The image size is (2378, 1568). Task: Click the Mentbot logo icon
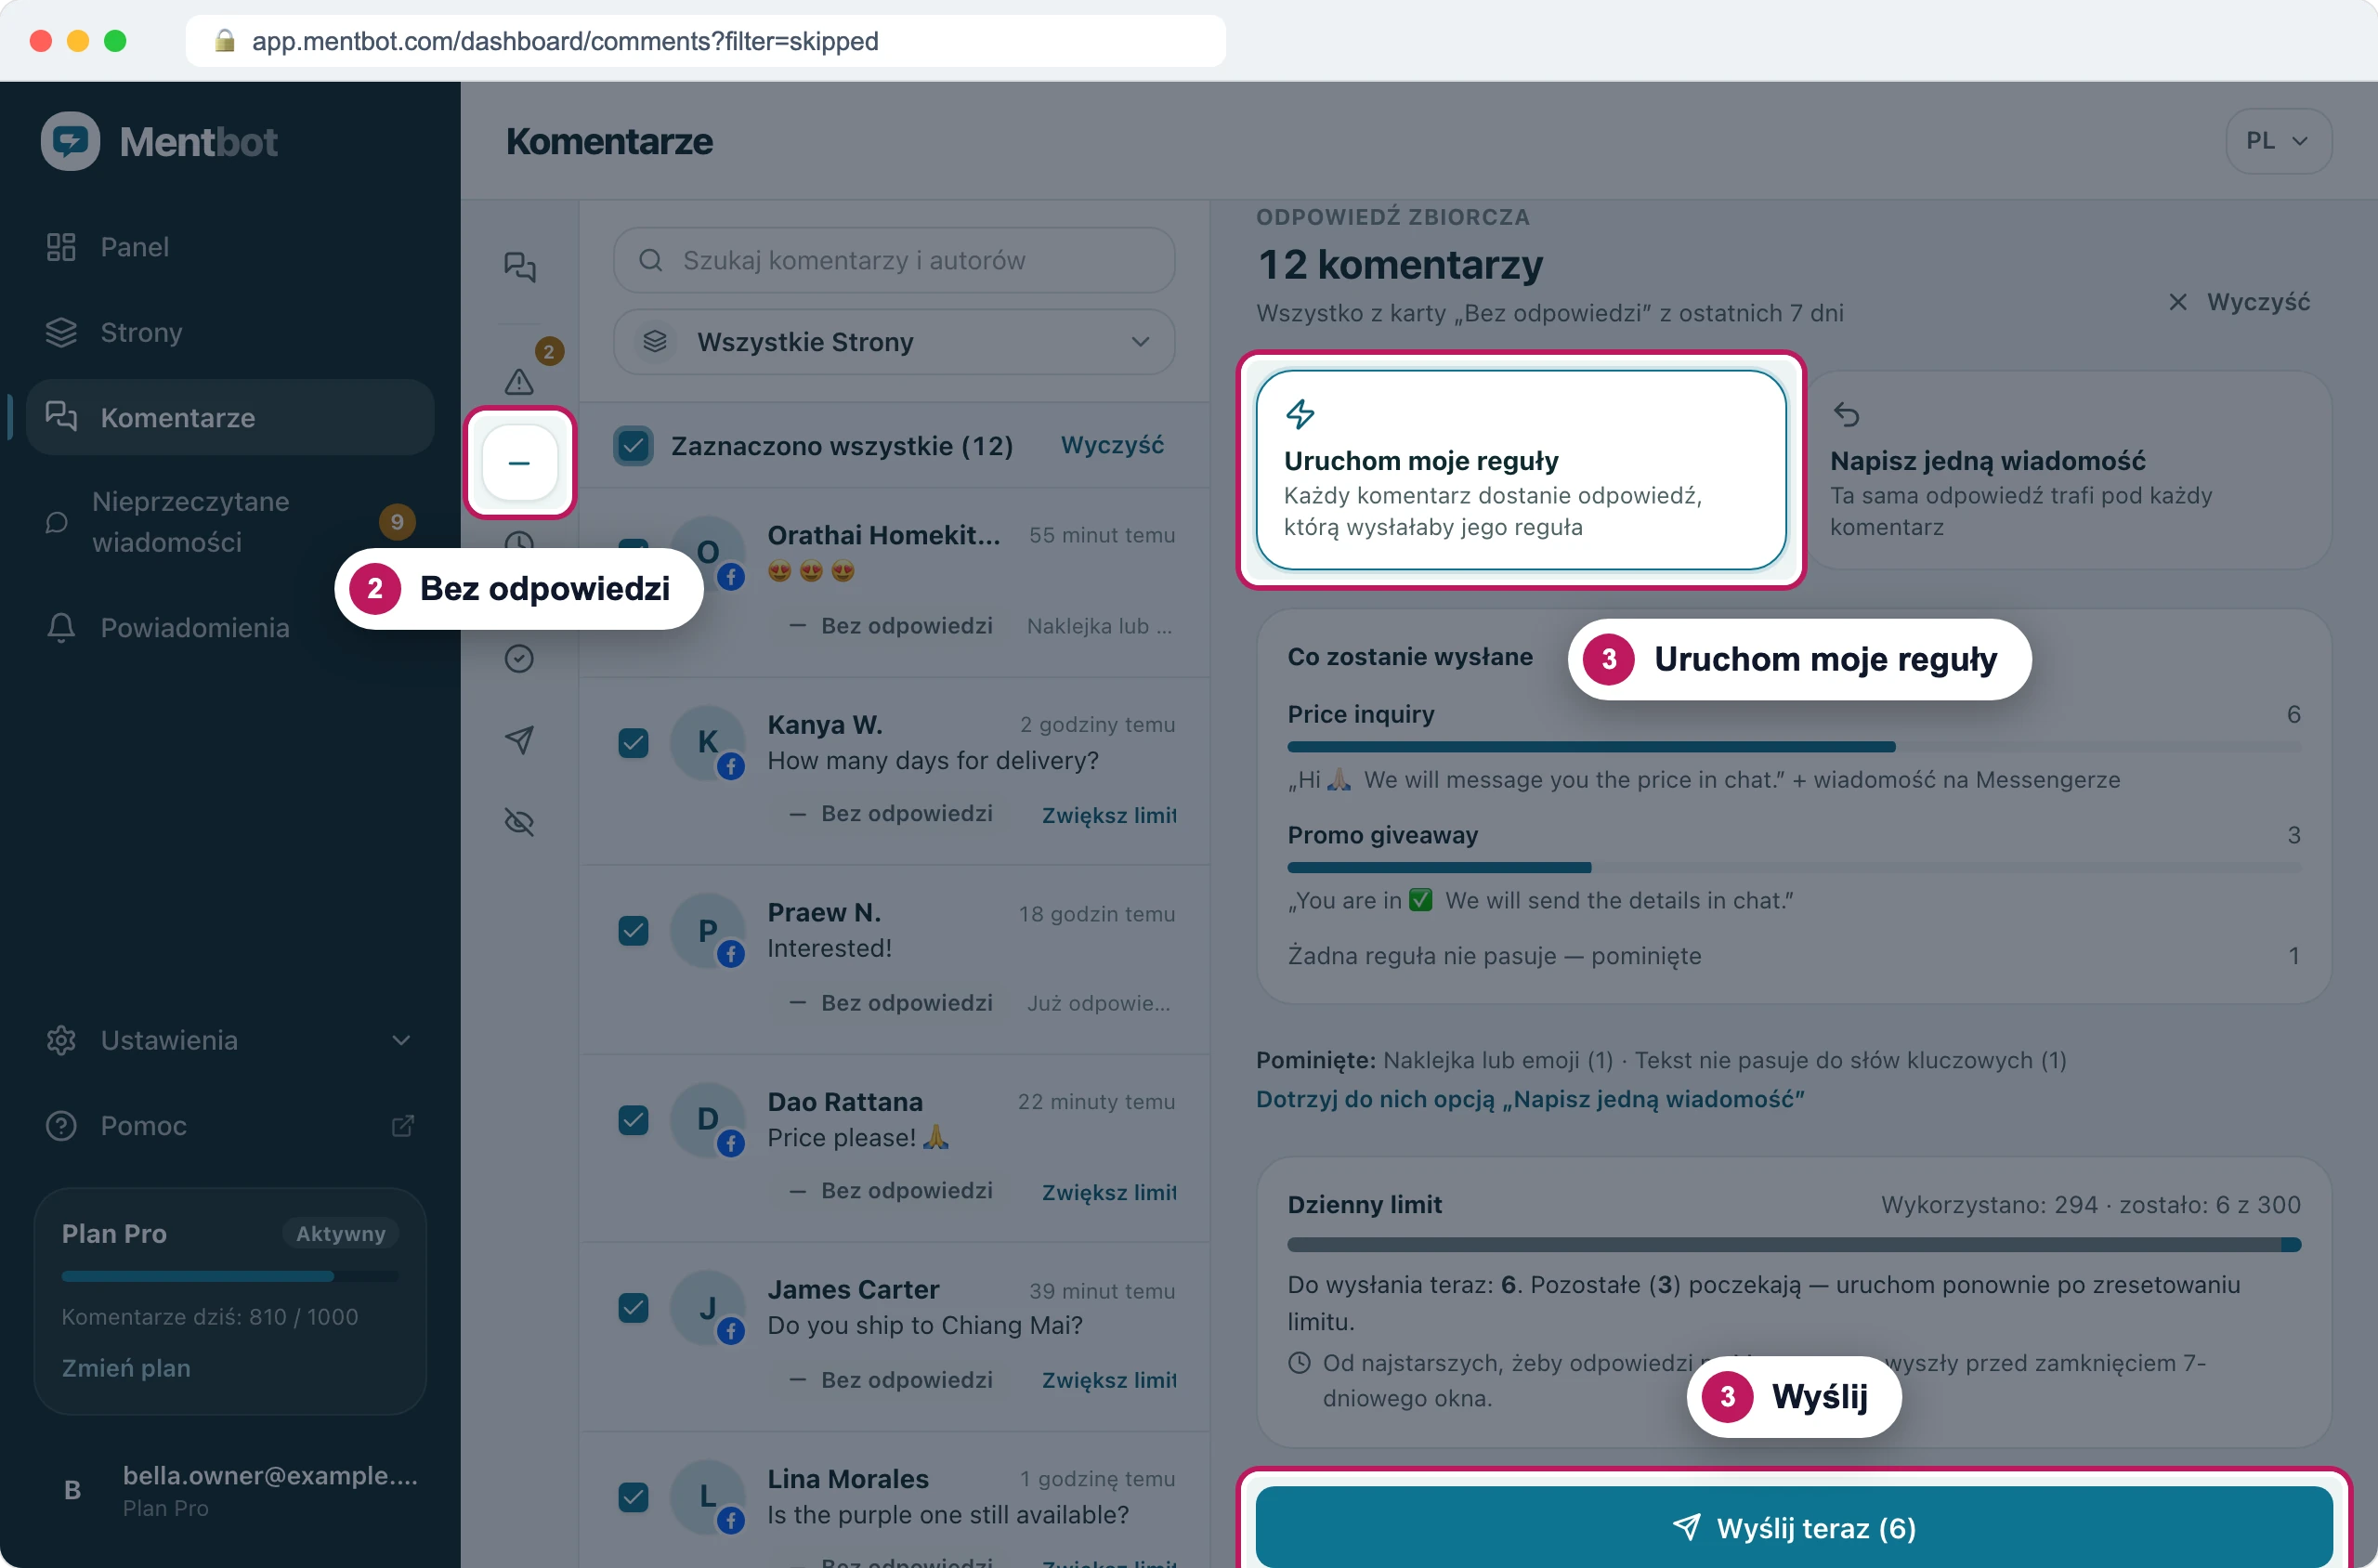(x=70, y=141)
